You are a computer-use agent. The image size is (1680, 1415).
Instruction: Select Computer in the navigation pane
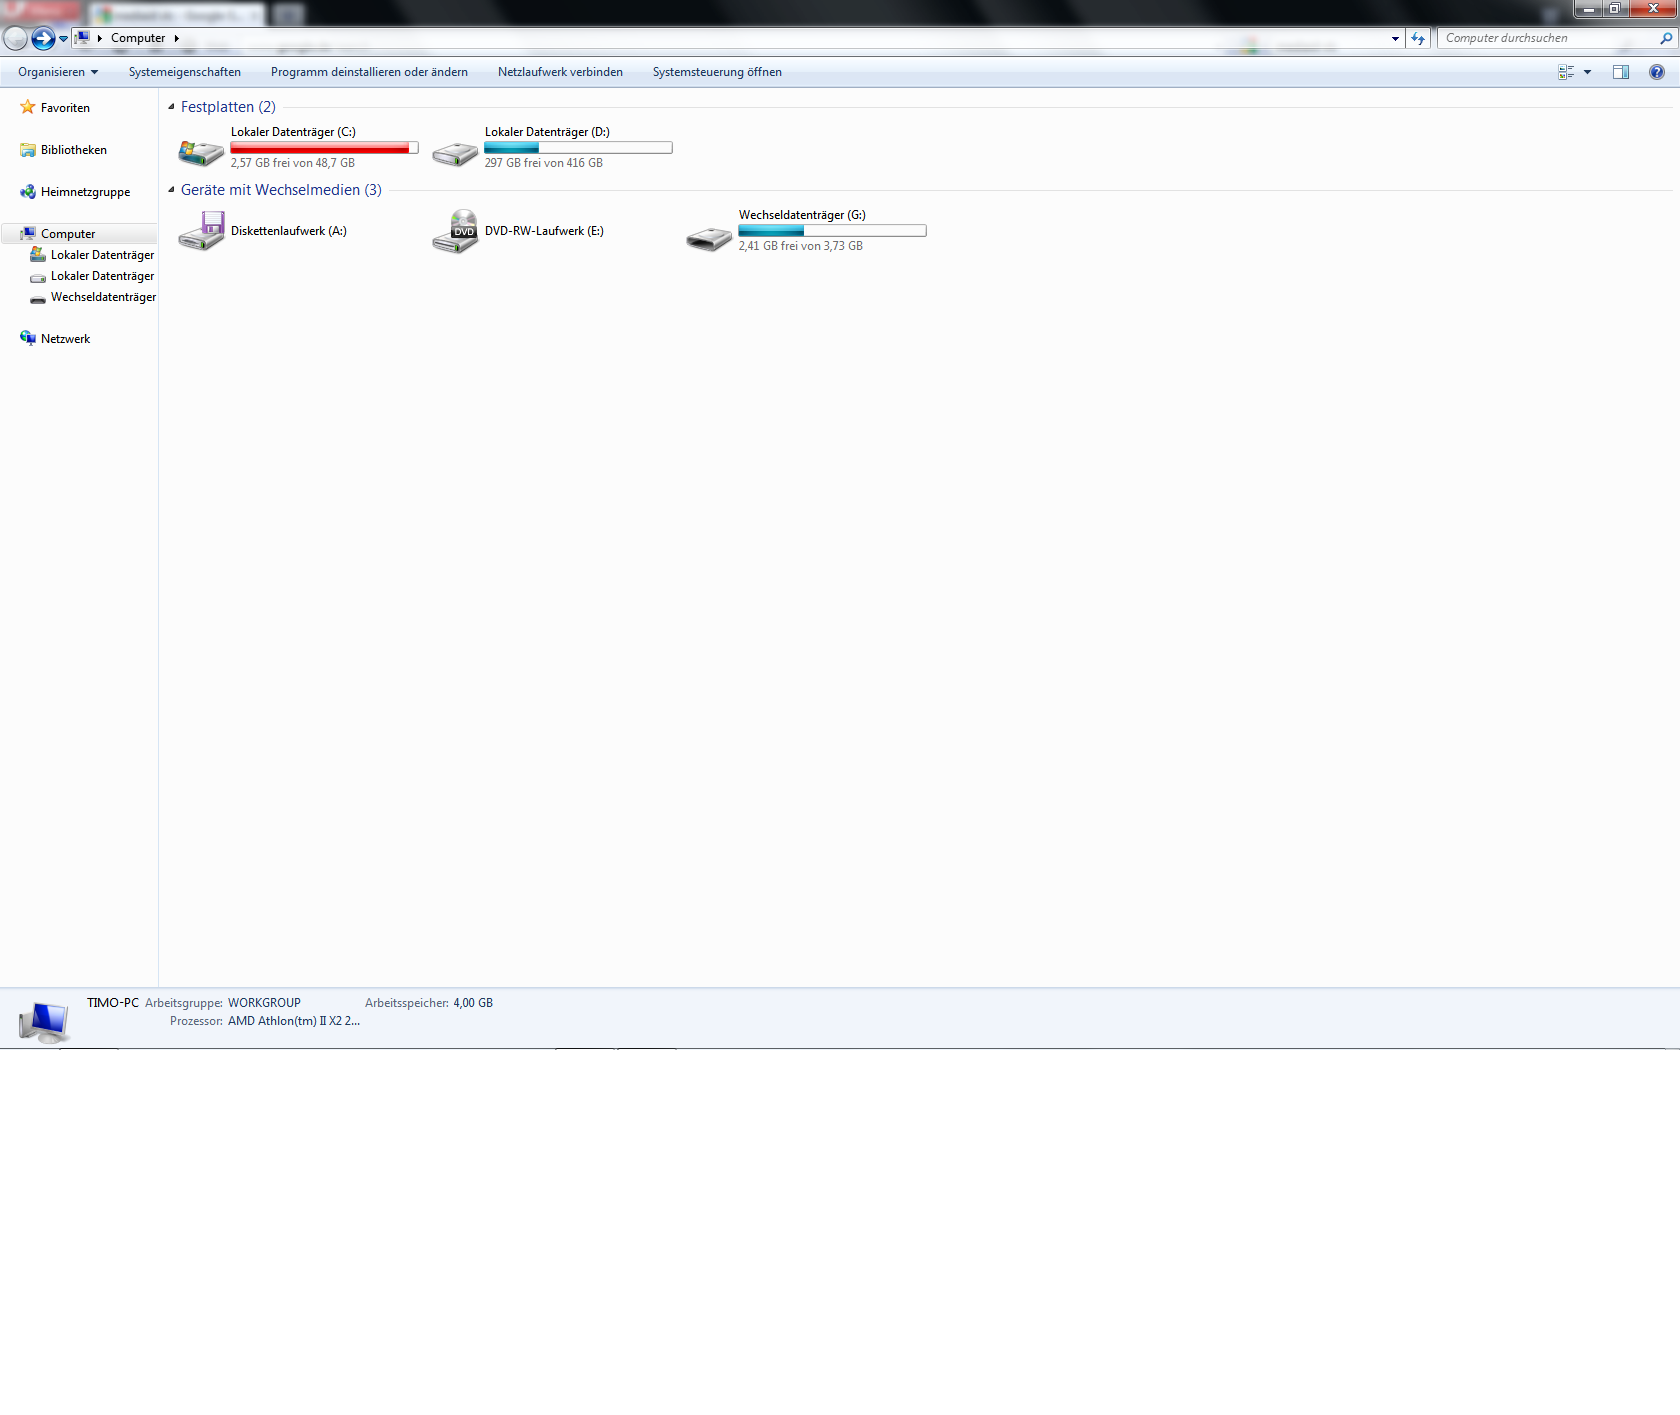pyautogui.click(x=68, y=234)
